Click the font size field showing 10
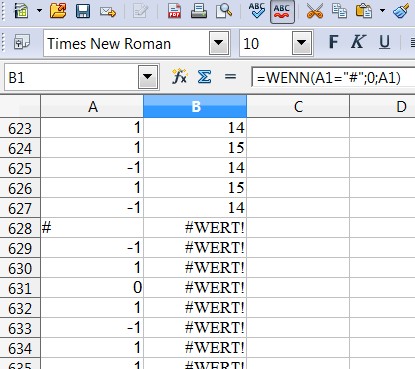 (x=266, y=43)
